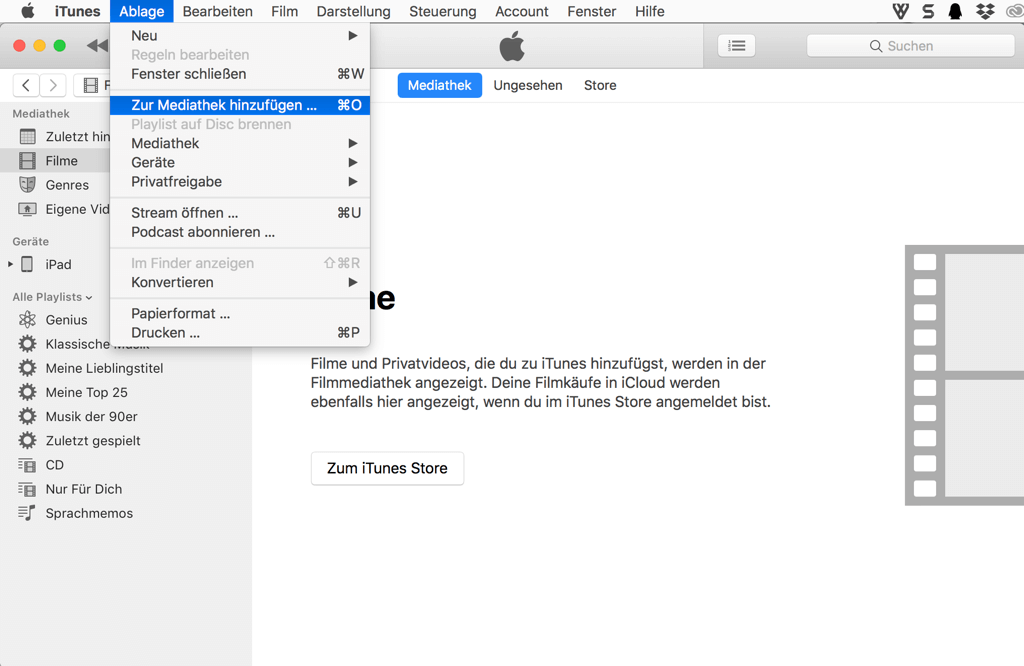Expand the iPad device disclosure triangle
Image resolution: width=1024 pixels, height=666 pixels.
tap(10, 264)
